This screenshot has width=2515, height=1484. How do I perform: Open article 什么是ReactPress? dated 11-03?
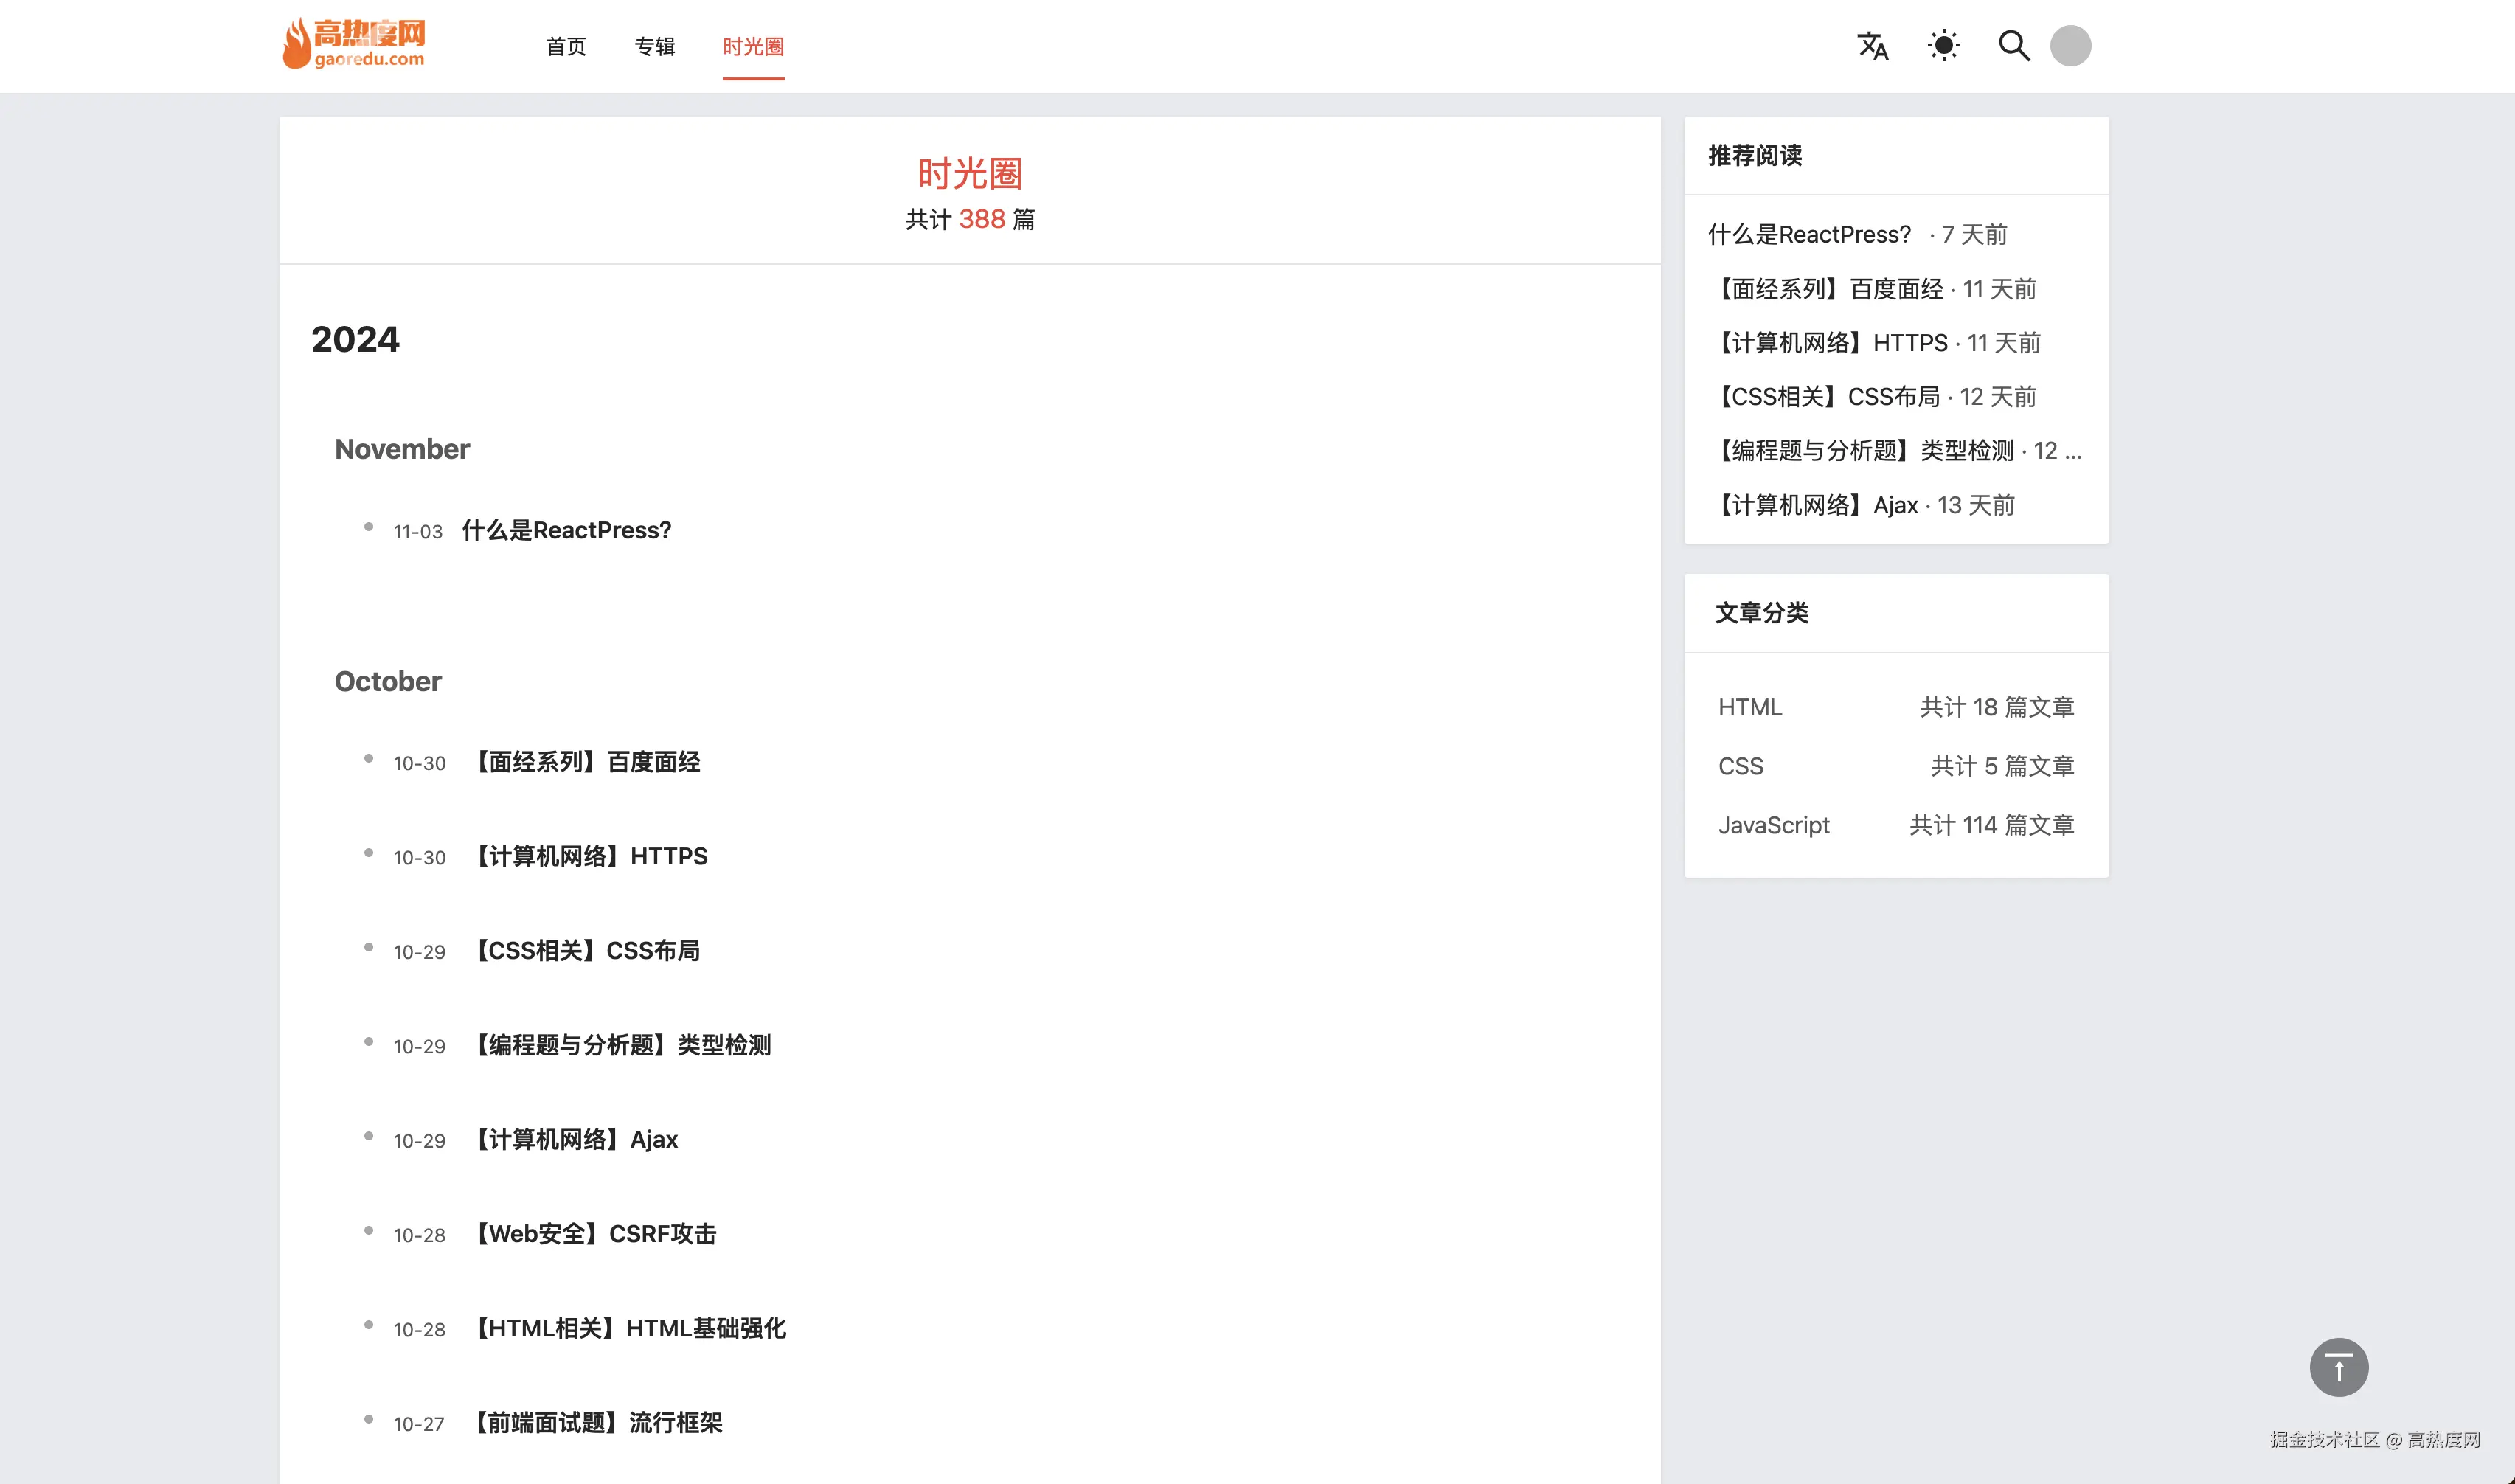point(566,531)
